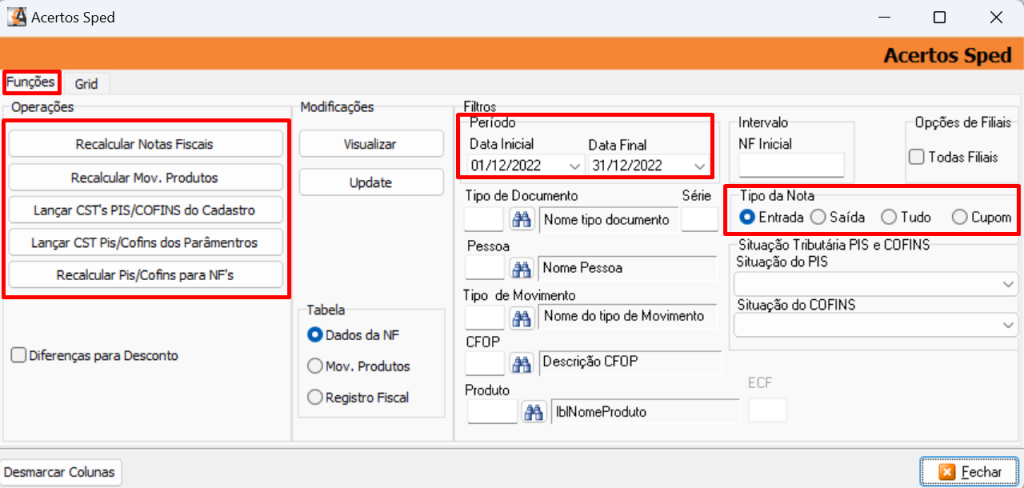Focus the Pessoa code field
Image resolution: width=1024 pixels, height=488 pixels.
click(484, 267)
